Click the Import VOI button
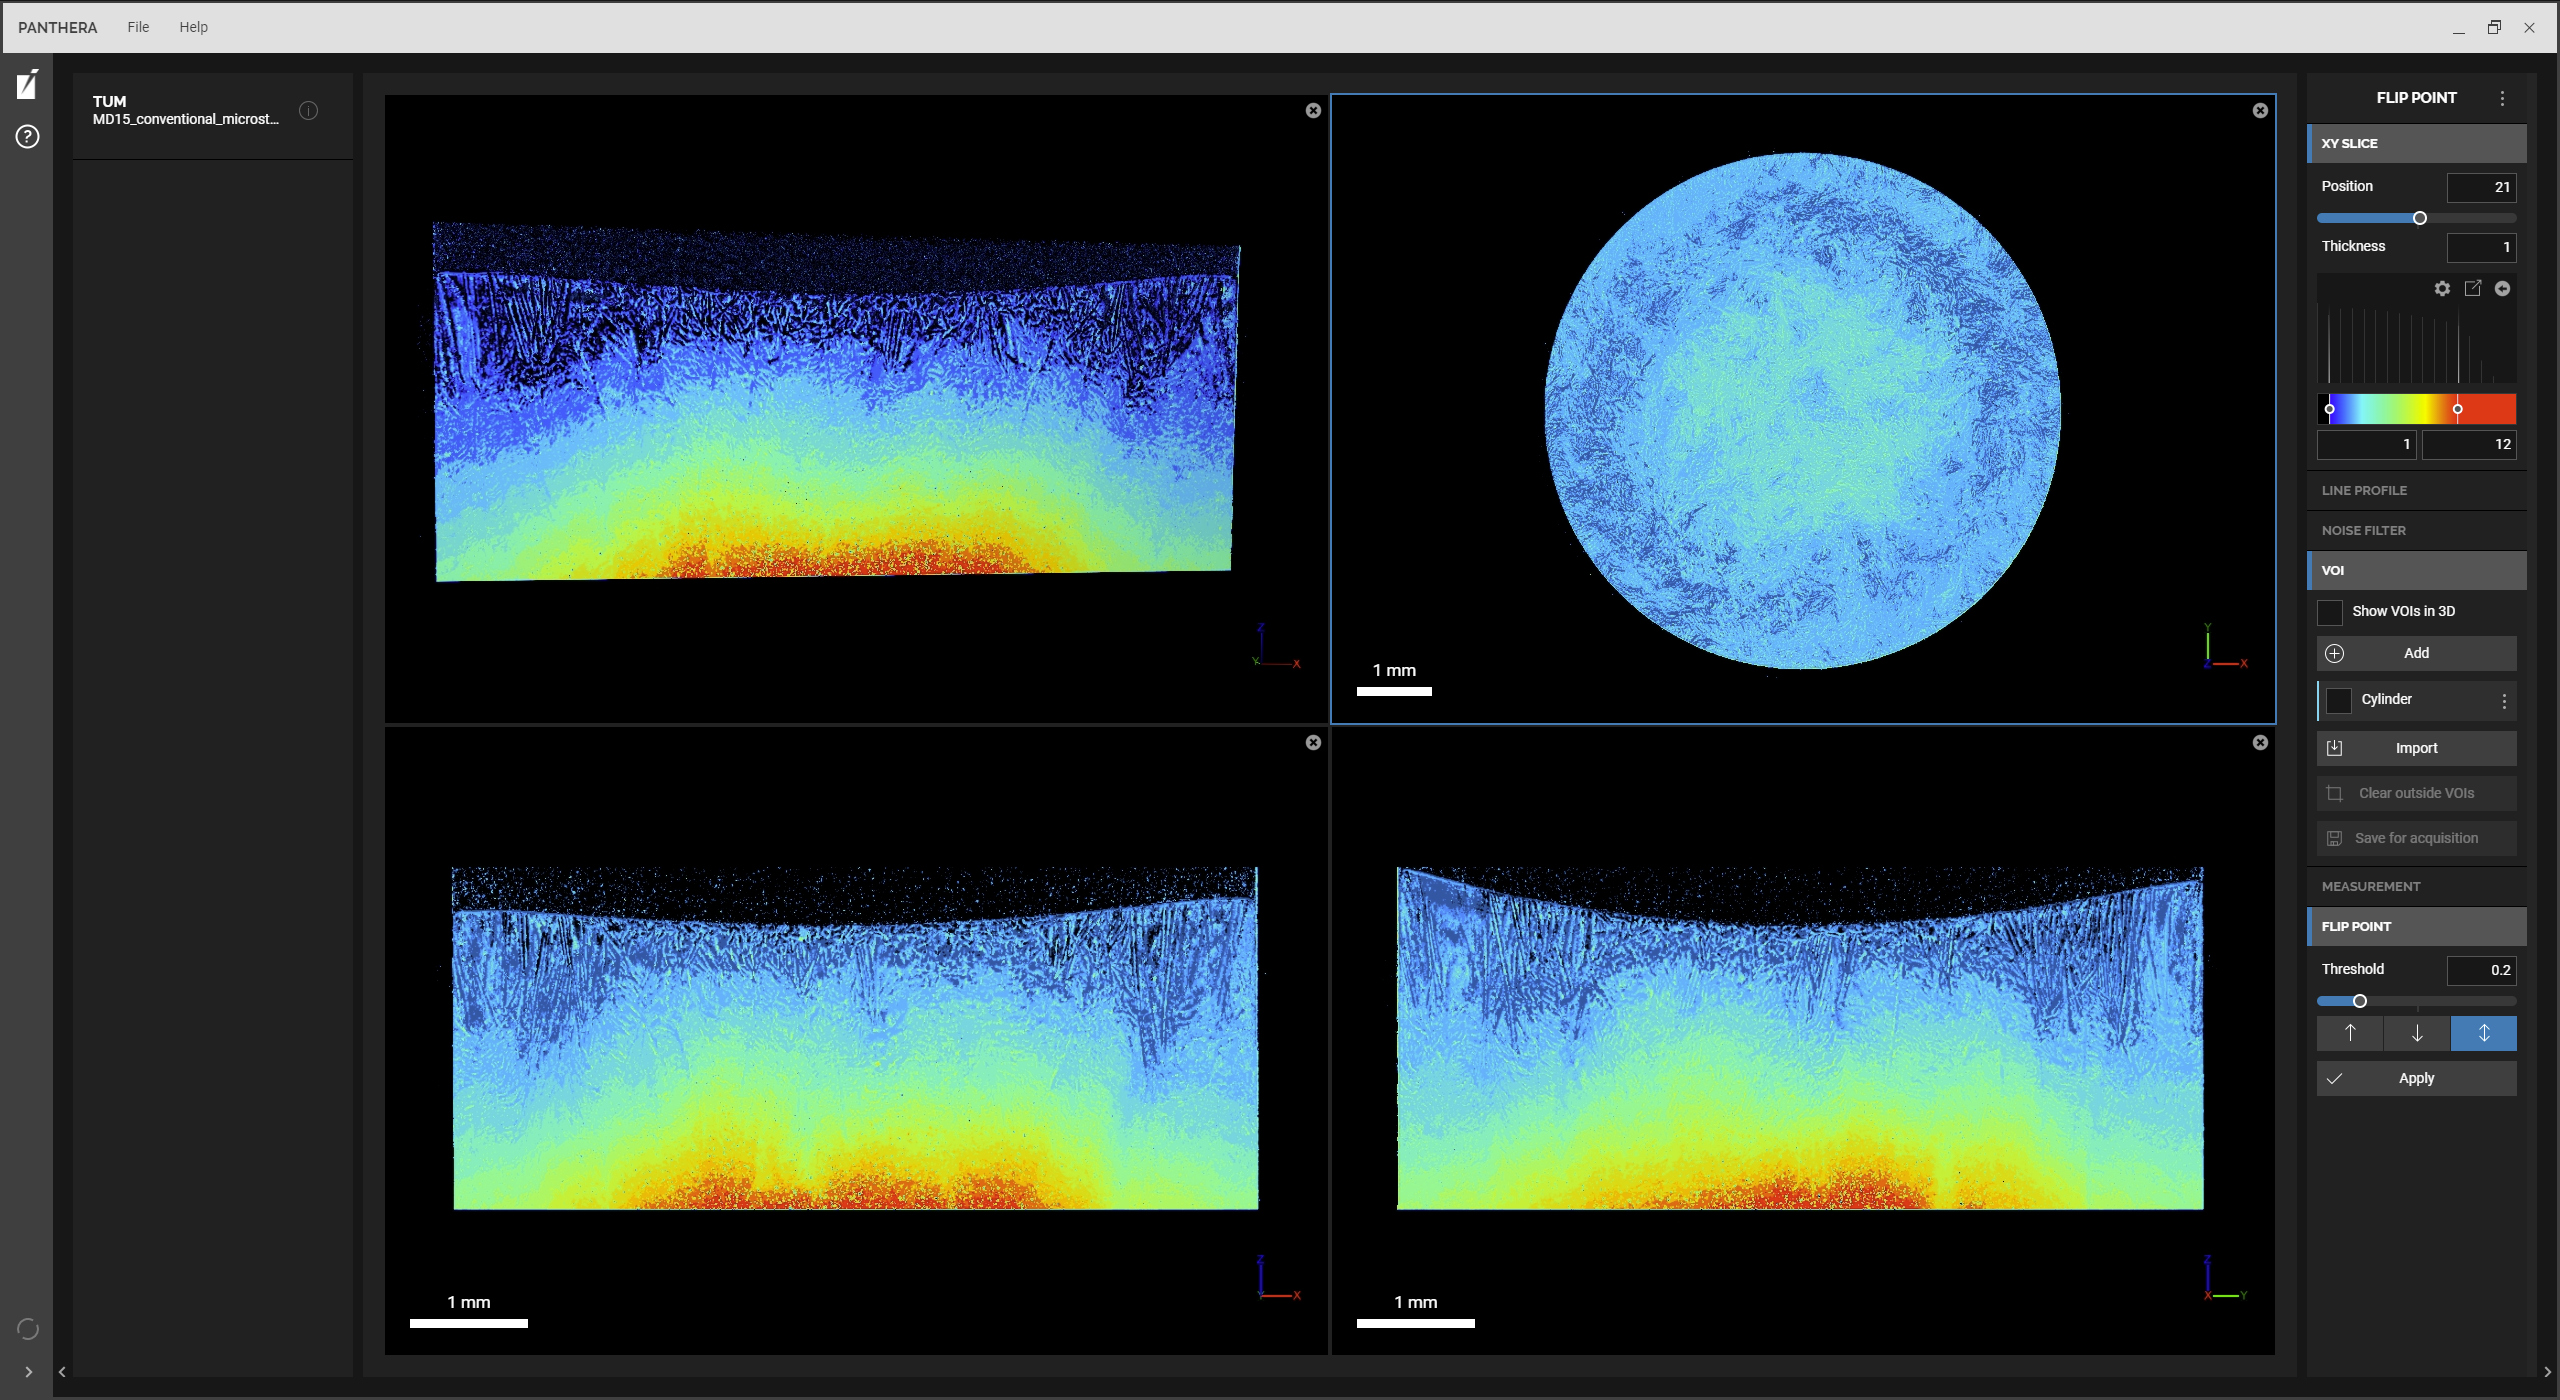Screen dimensions: 2560x1400 2416,747
